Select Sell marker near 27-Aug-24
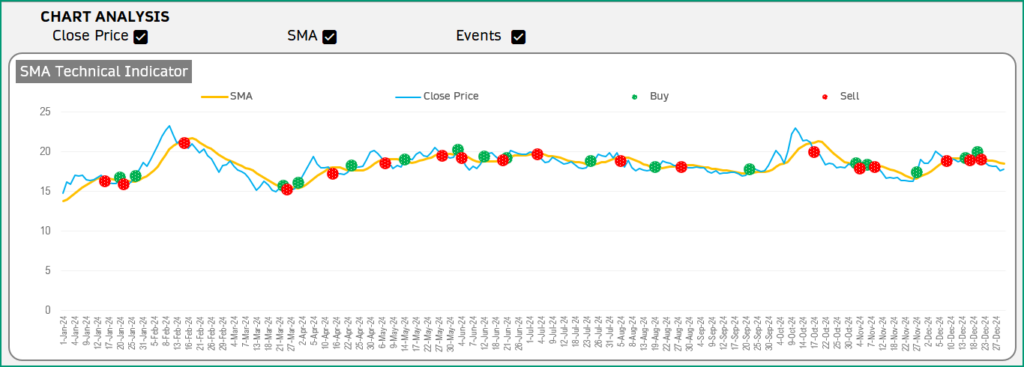The width and height of the screenshot is (1024, 367). tap(681, 167)
